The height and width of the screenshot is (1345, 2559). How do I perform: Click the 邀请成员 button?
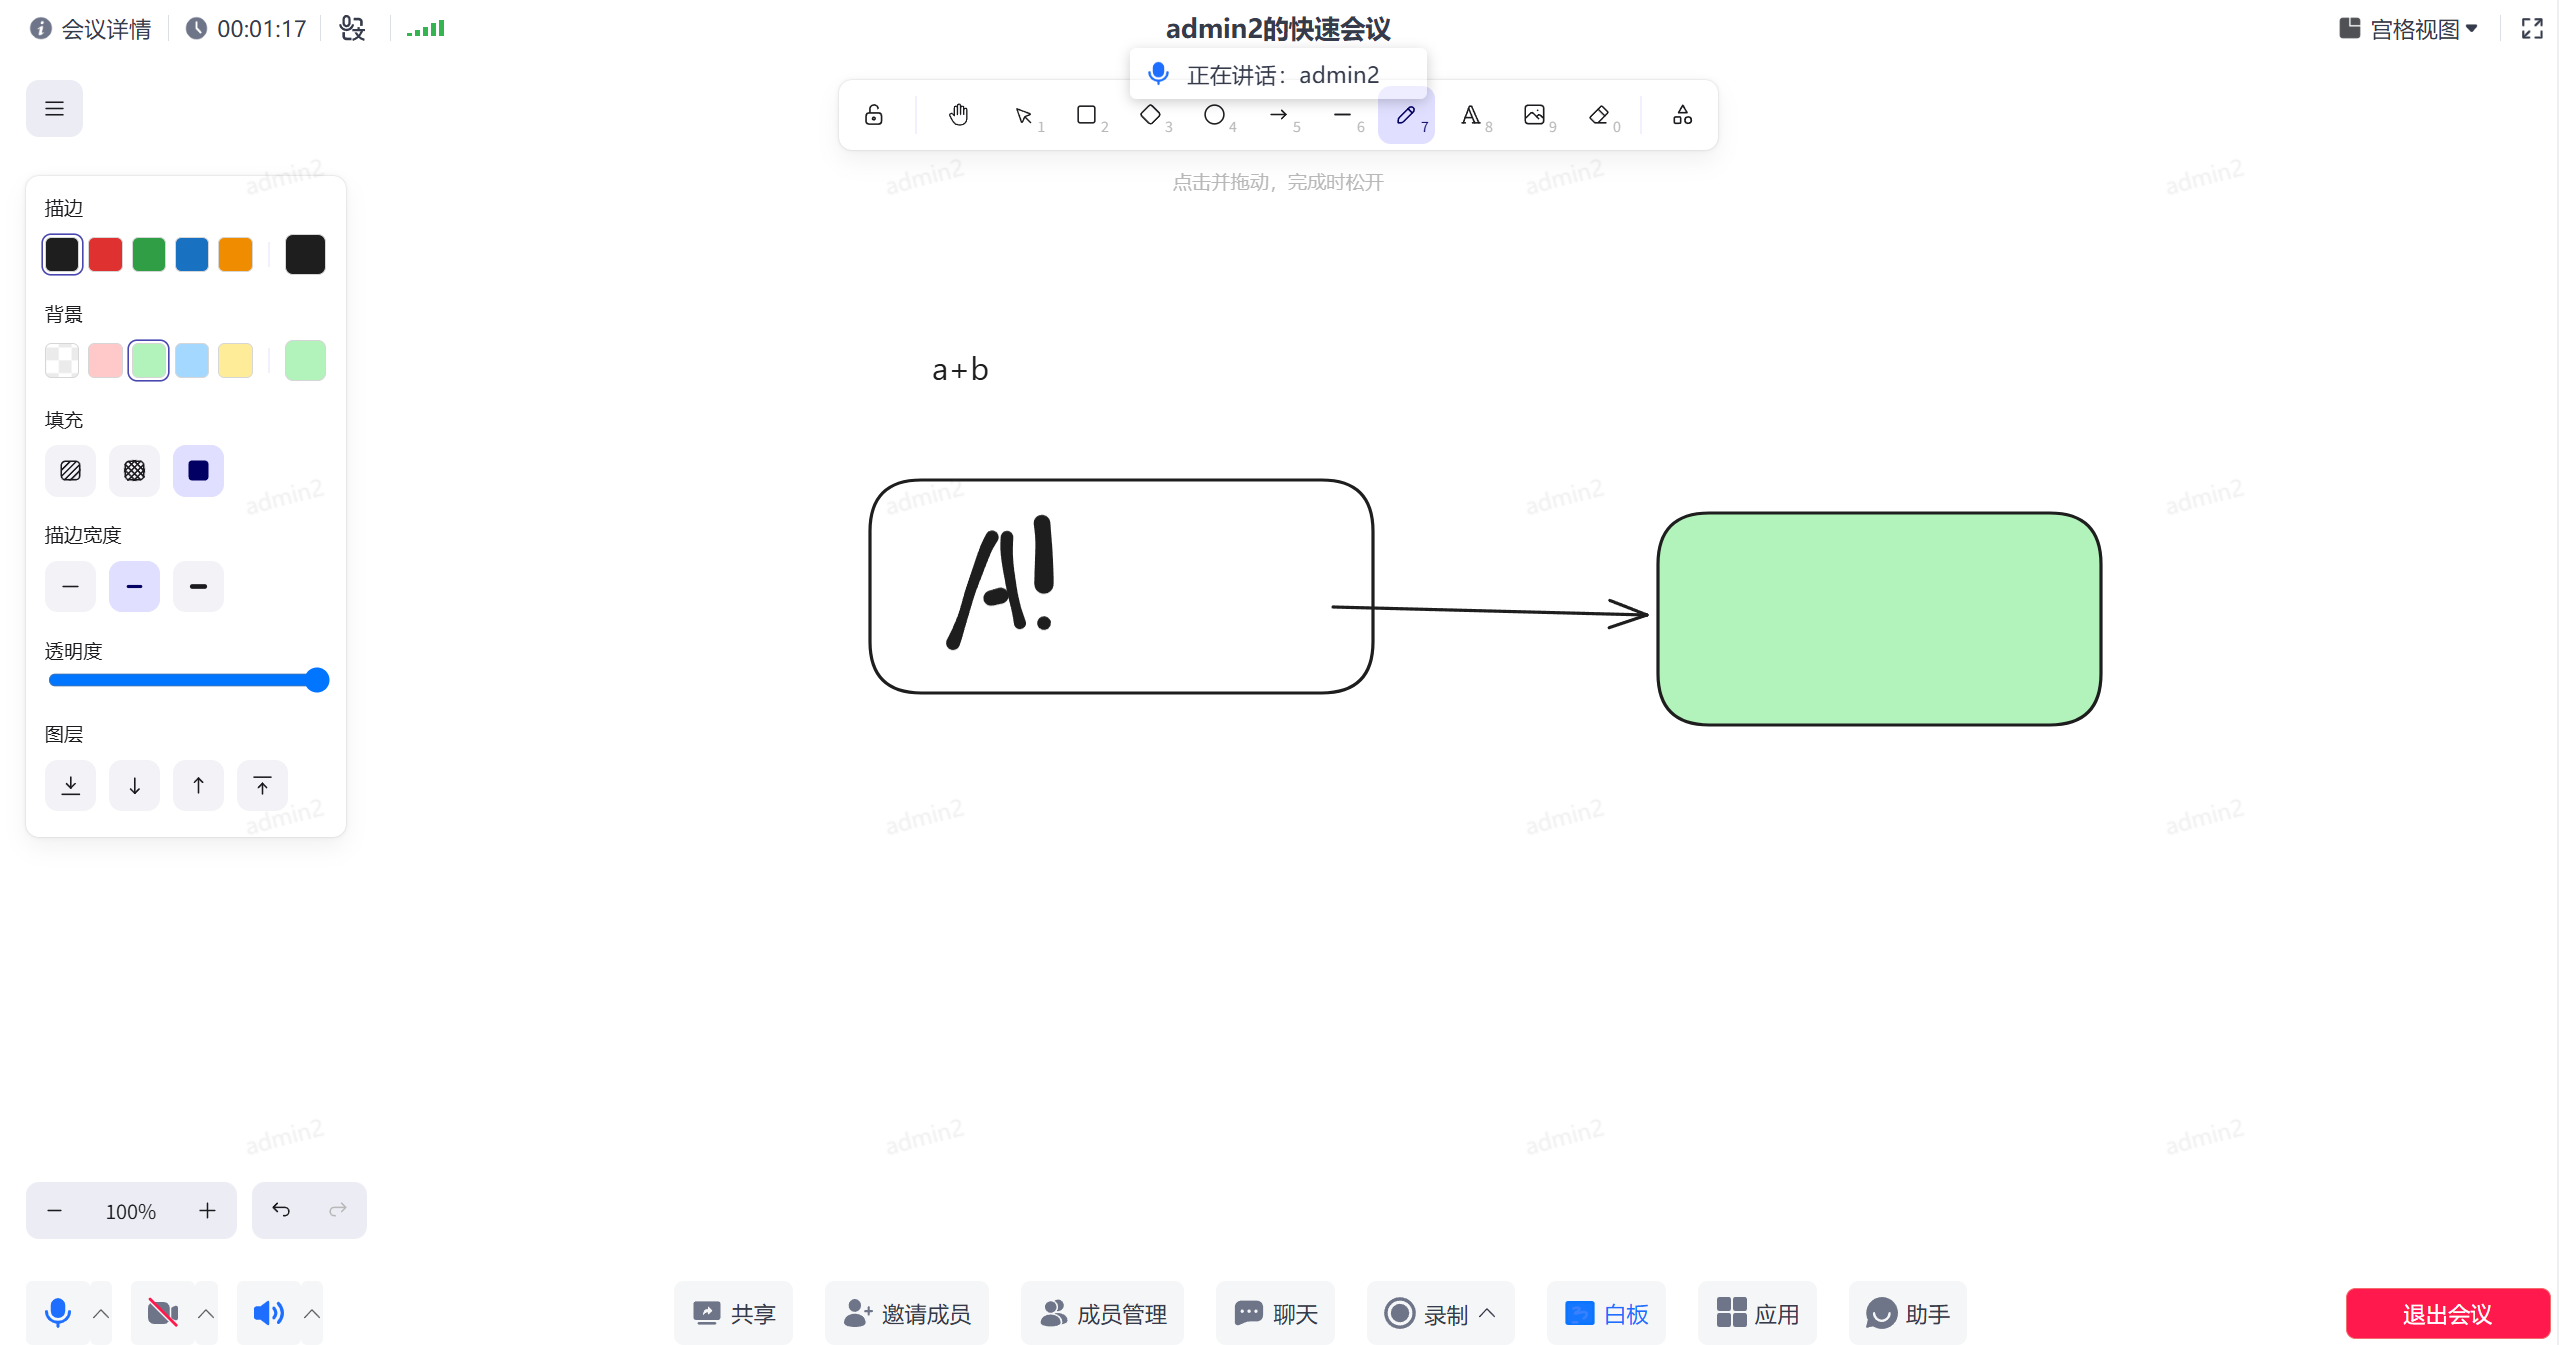[906, 1313]
